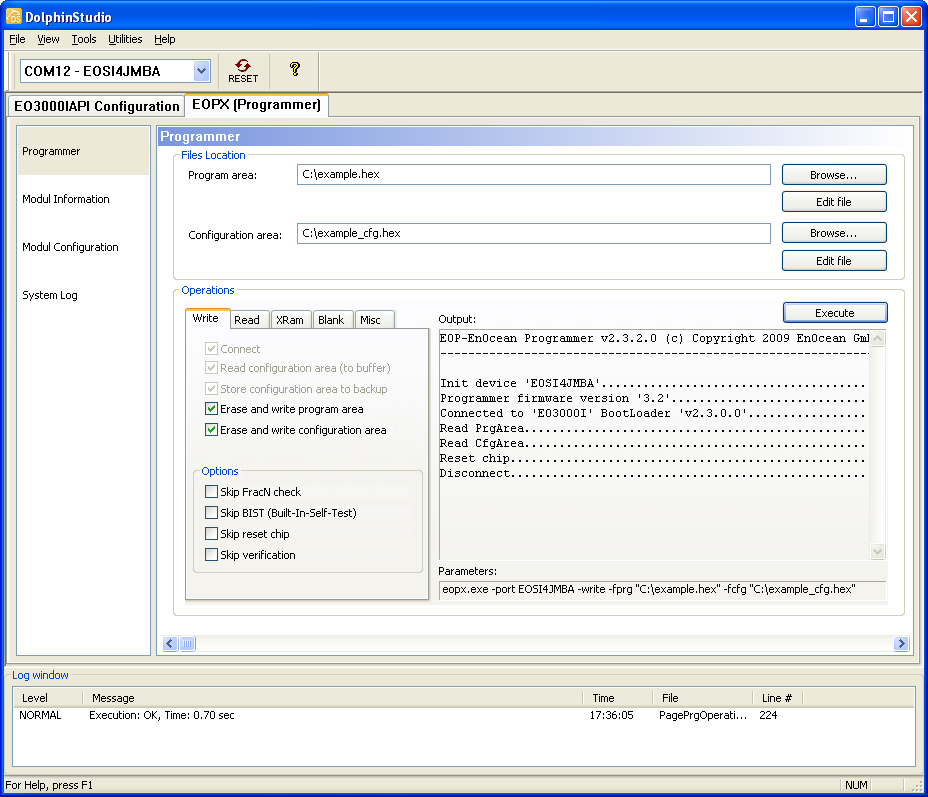The width and height of the screenshot is (928, 797).
Task: Switch to the Read operations tab
Action: click(x=248, y=320)
